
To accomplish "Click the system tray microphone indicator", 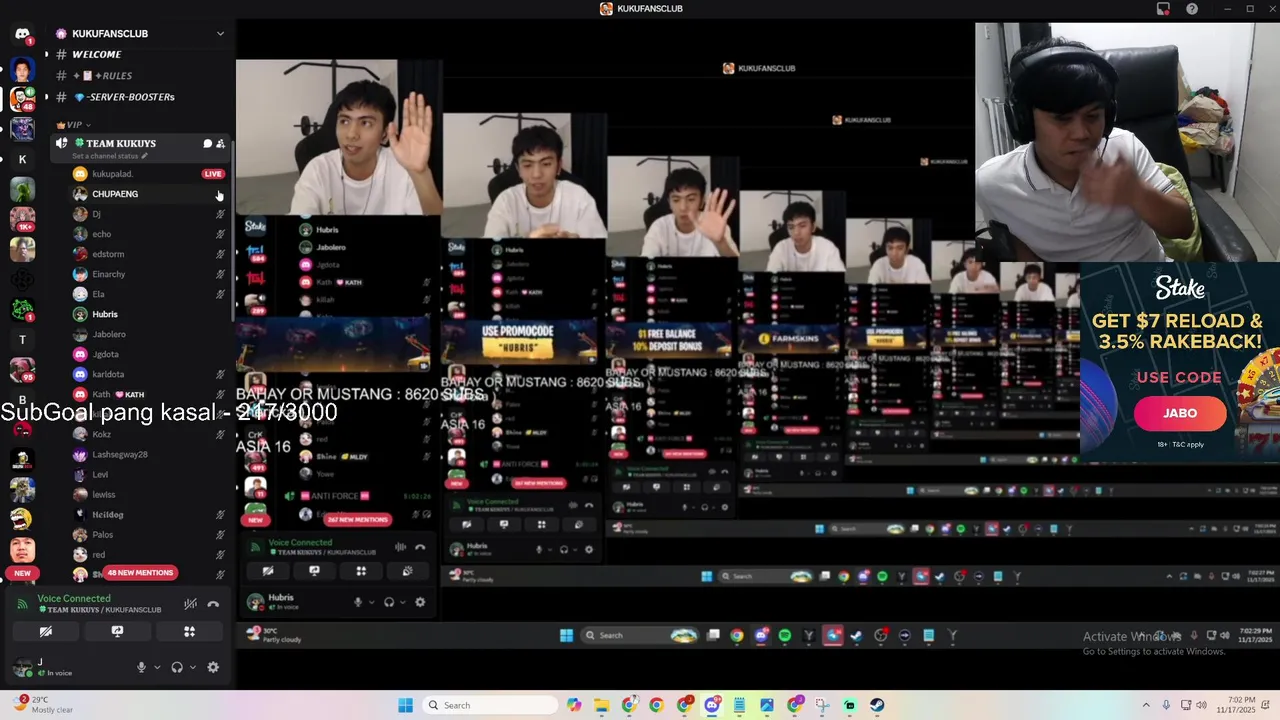I will (1166, 705).
